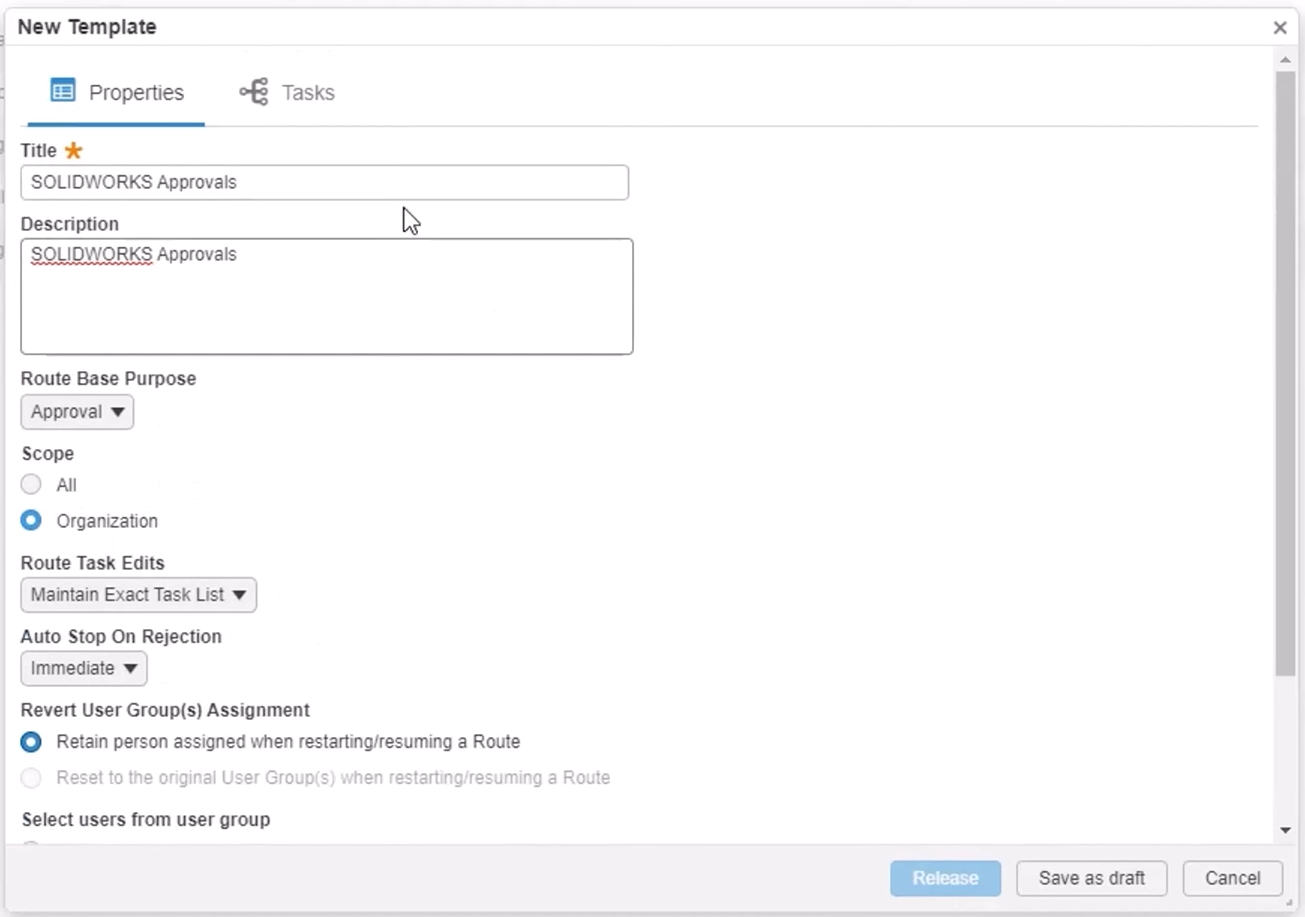Open the Route Task Edits dropdown
This screenshot has width=1305, height=917.
pyautogui.click(x=138, y=594)
